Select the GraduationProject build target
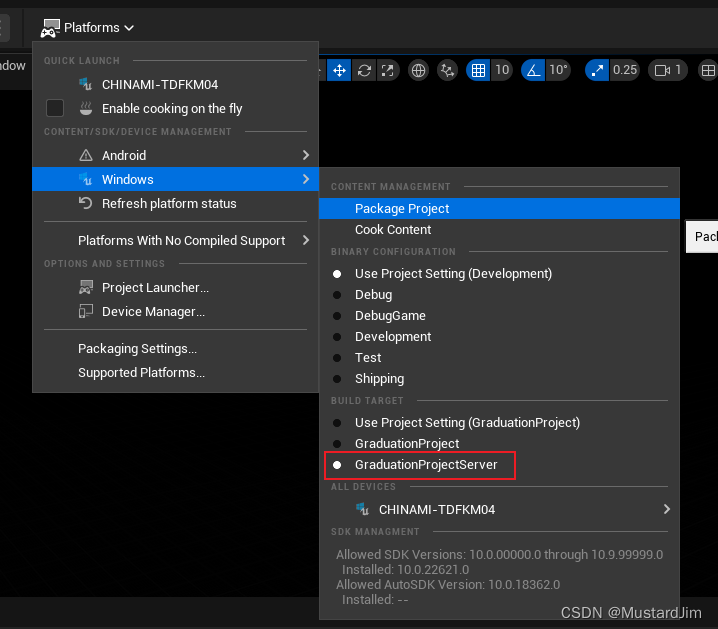 (x=499, y=444)
